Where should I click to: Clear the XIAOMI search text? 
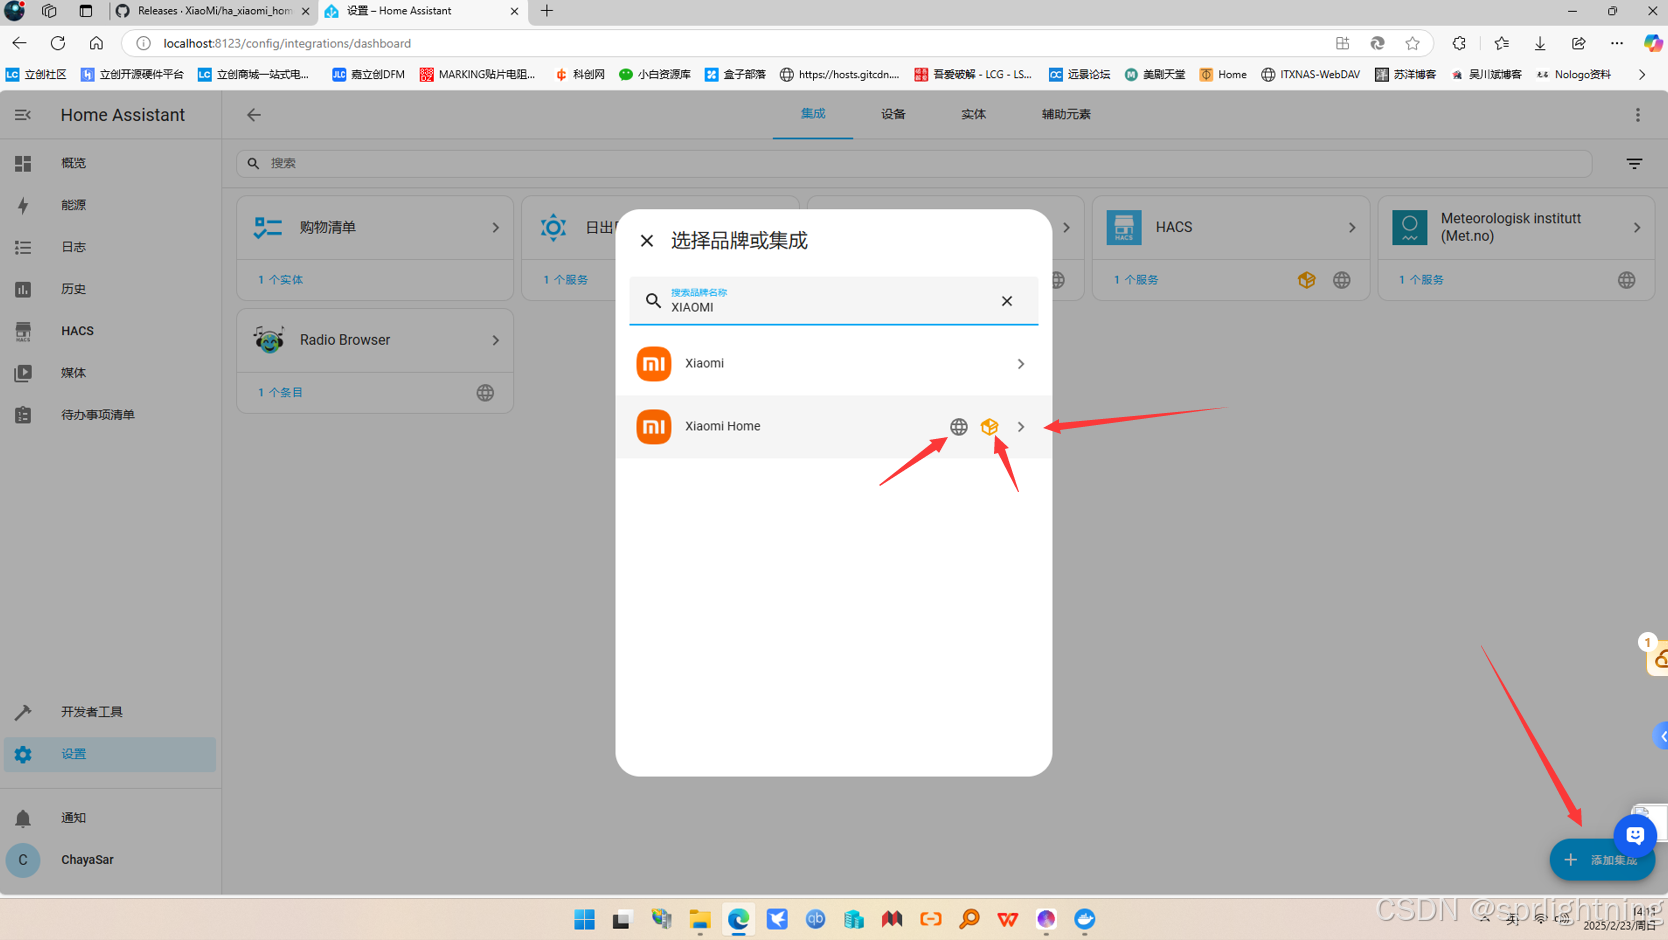1007,301
